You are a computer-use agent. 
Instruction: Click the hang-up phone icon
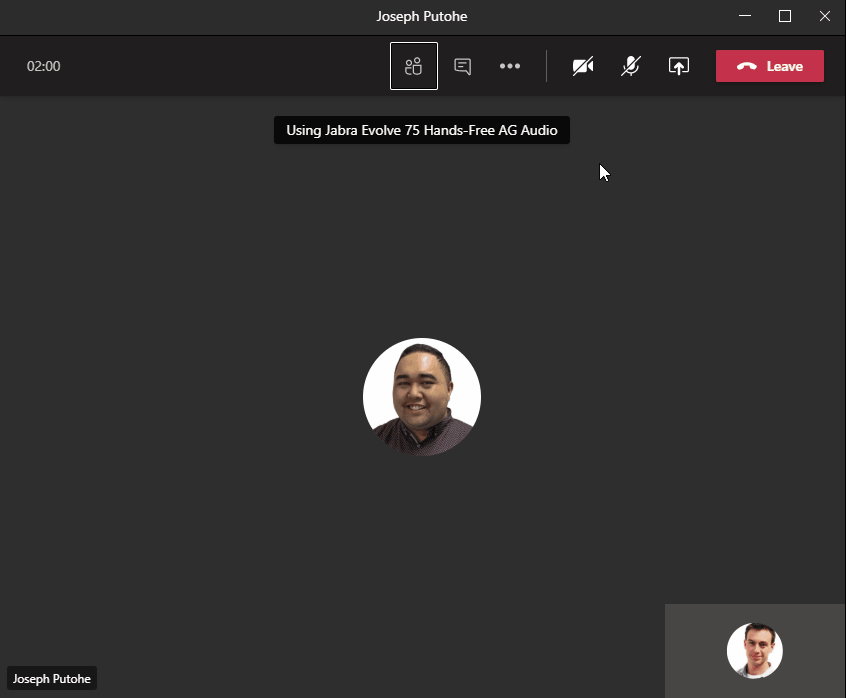tap(747, 66)
